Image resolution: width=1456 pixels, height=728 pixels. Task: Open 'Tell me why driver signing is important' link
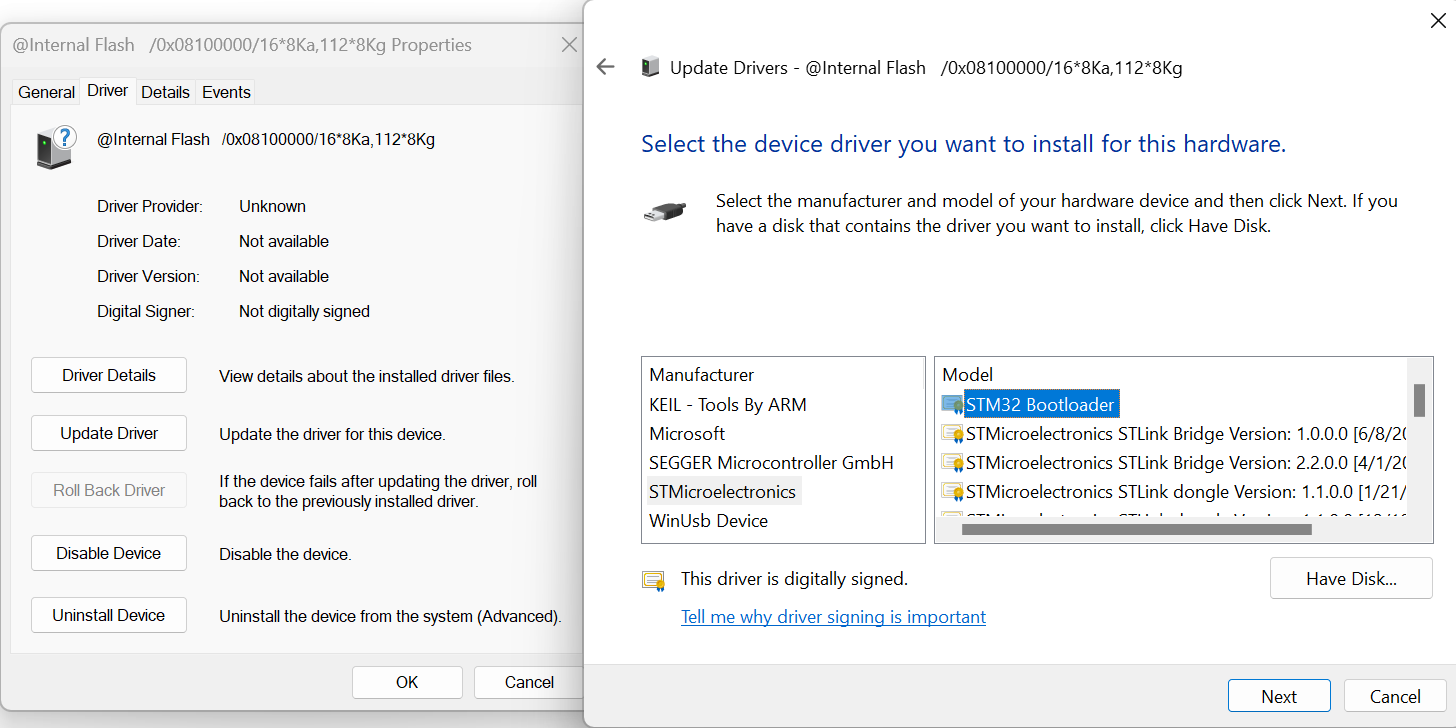click(x=833, y=617)
